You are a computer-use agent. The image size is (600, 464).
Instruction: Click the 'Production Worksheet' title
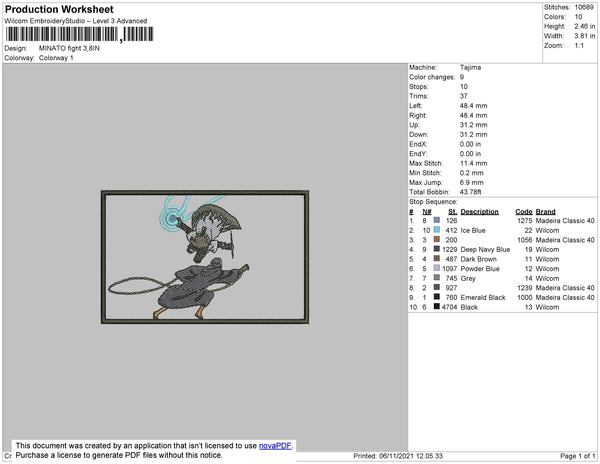tap(59, 9)
